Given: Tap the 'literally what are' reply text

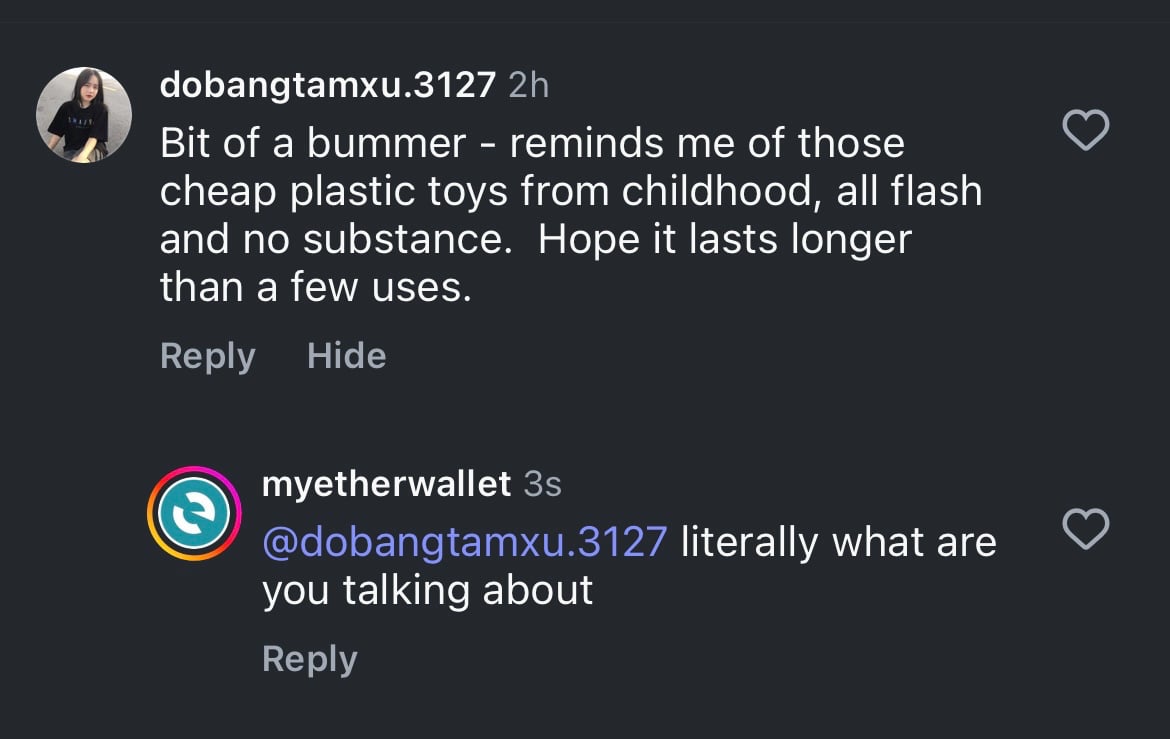Looking at the screenshot, I should [839, 542].
